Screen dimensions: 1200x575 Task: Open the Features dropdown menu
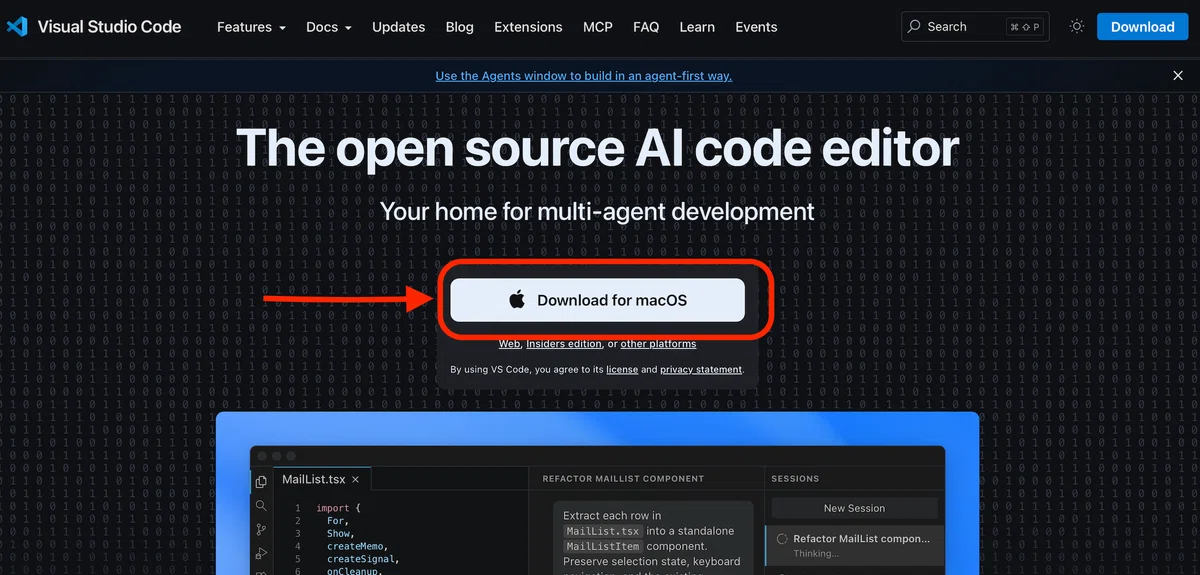pos(251,27)
